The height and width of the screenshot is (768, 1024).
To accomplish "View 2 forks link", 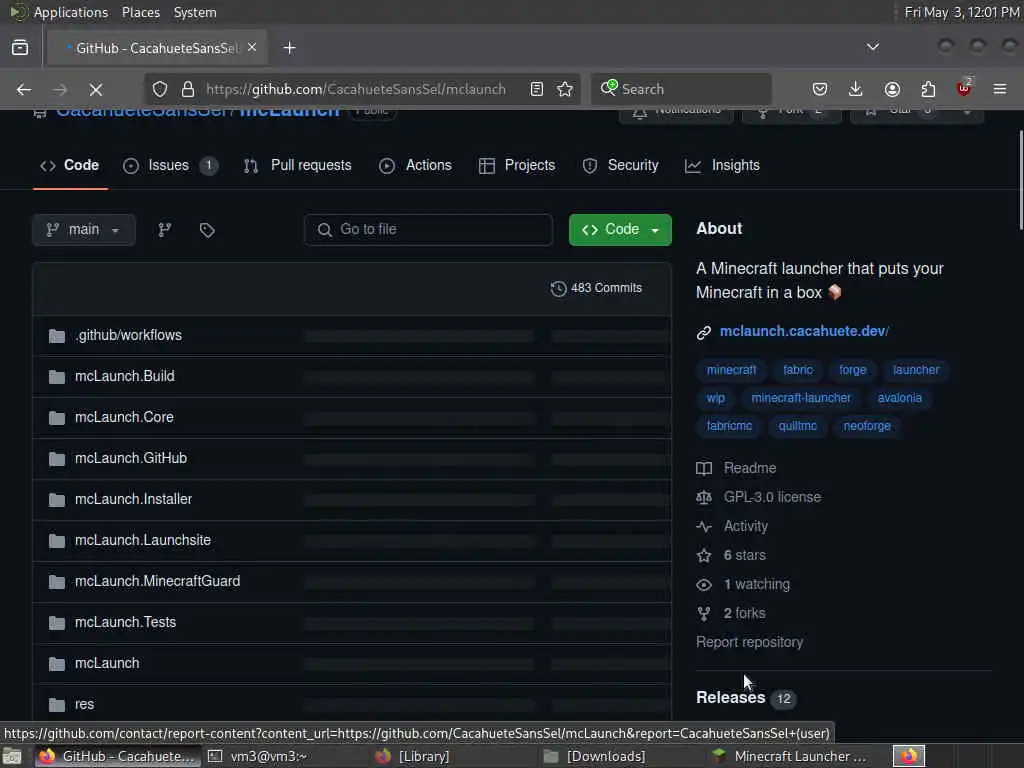I will pos(731,613).
